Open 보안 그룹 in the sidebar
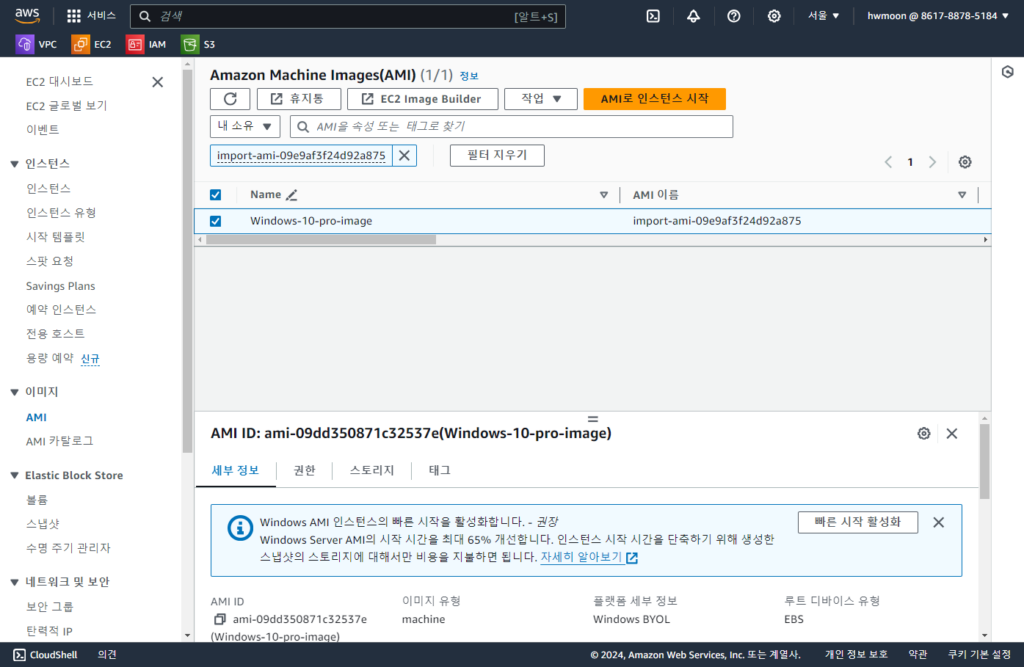The width and height of the screenshot is (1024, 667). click(x=50, y=606)
